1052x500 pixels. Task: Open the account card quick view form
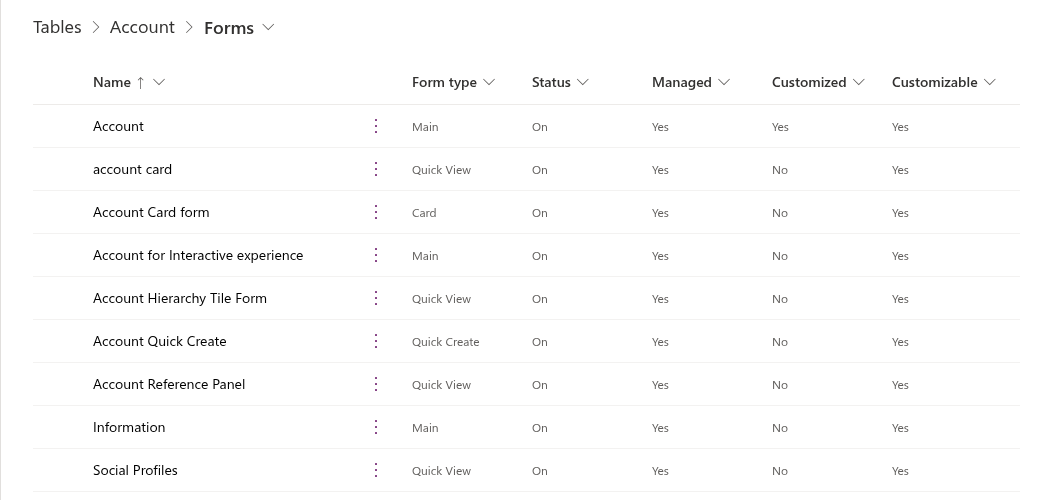tap(132, 169)
